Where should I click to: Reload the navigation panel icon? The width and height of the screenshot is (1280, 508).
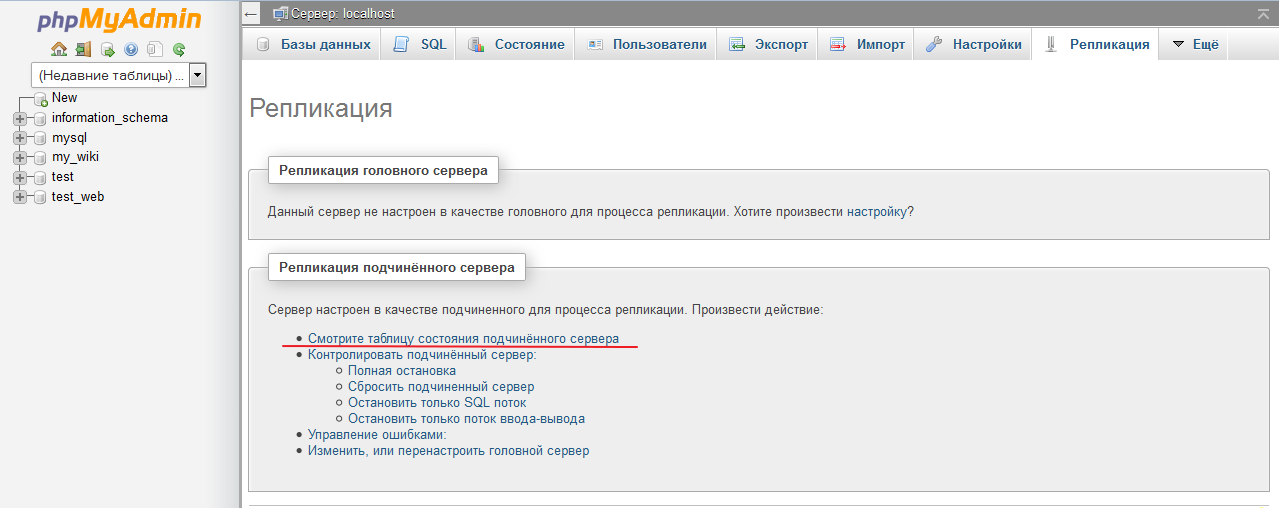click(179, 49)
